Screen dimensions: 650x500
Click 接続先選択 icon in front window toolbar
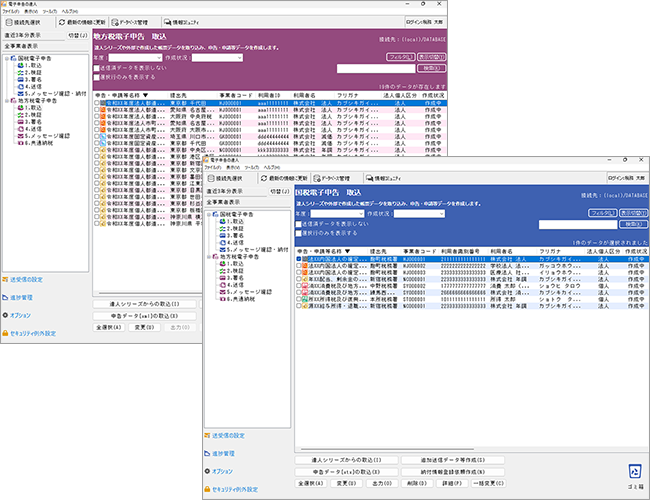(213, 177)
